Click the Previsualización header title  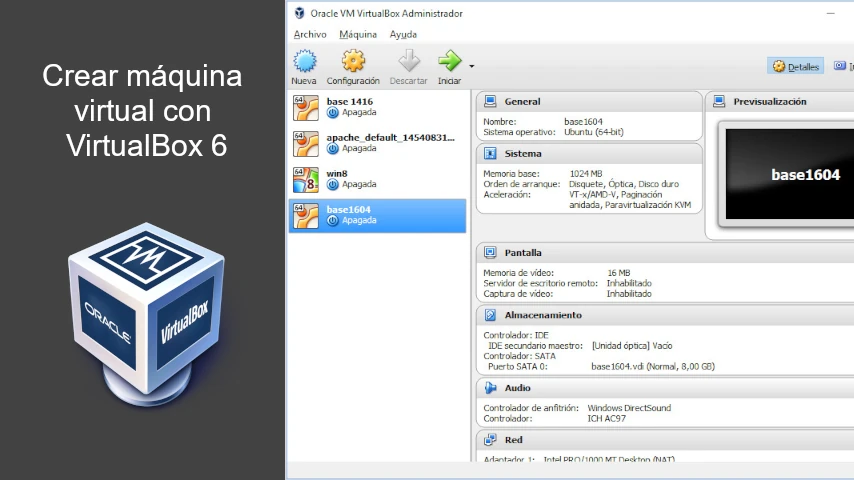770,102
